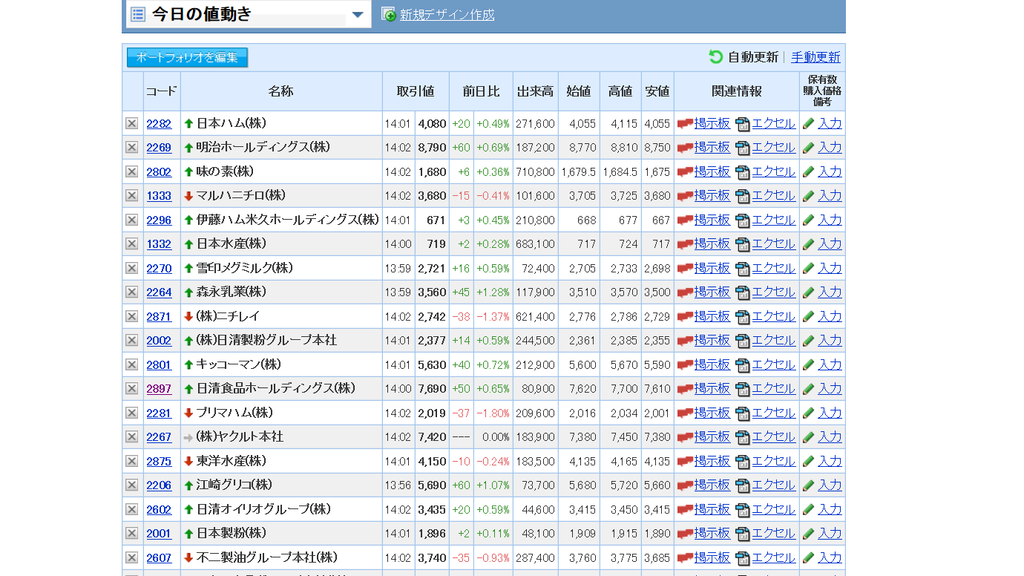Click 始値 column header
1024x576 pixels.
pyautogui.click(x=579, y=91)
